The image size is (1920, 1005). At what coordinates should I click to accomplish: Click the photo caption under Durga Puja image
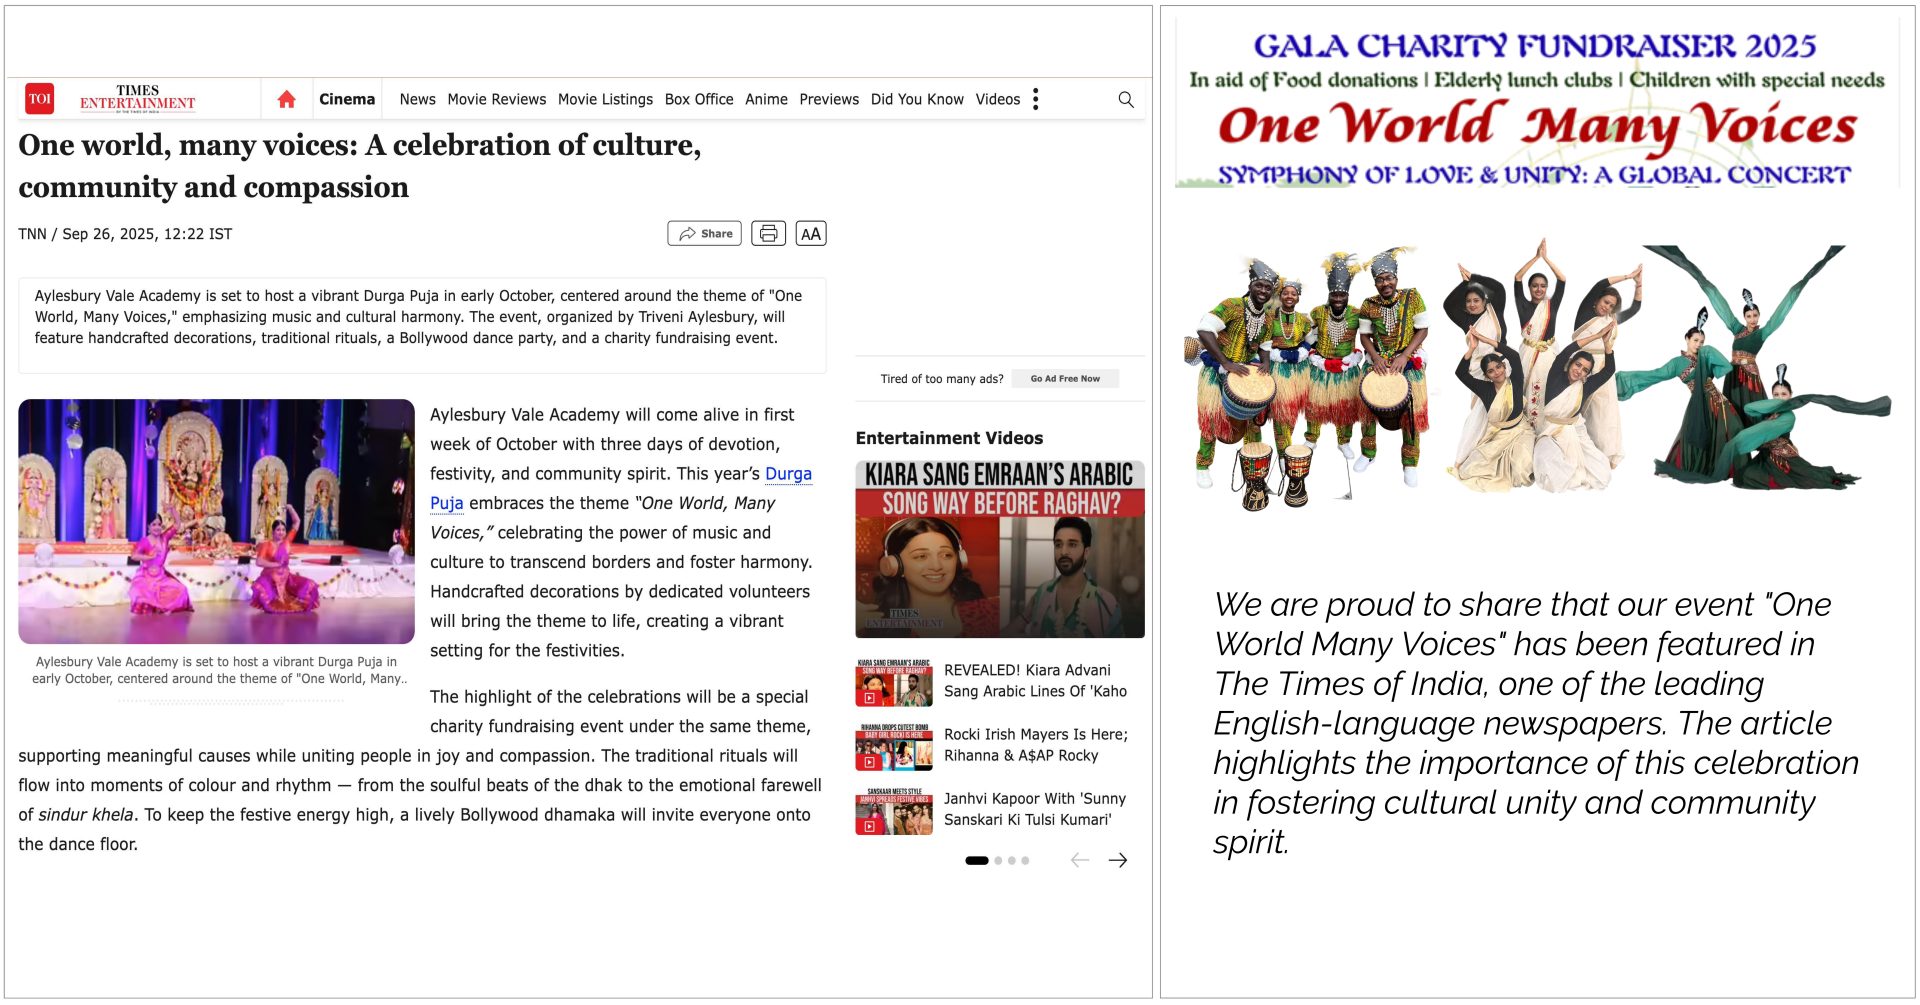217,670
